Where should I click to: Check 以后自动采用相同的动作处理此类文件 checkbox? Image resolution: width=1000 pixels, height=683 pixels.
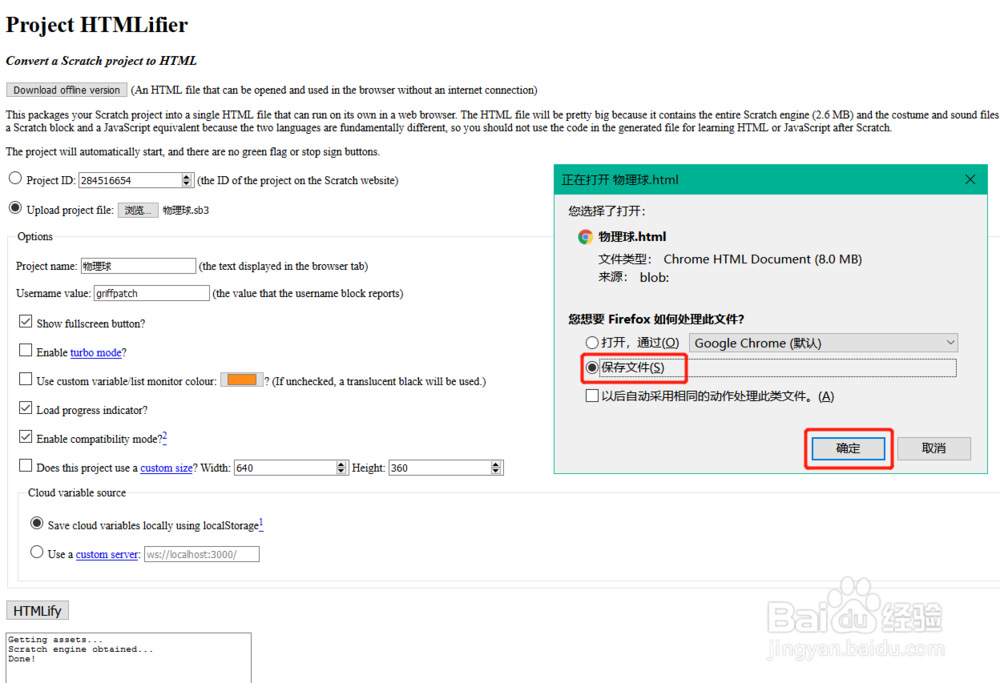point(592,396)
